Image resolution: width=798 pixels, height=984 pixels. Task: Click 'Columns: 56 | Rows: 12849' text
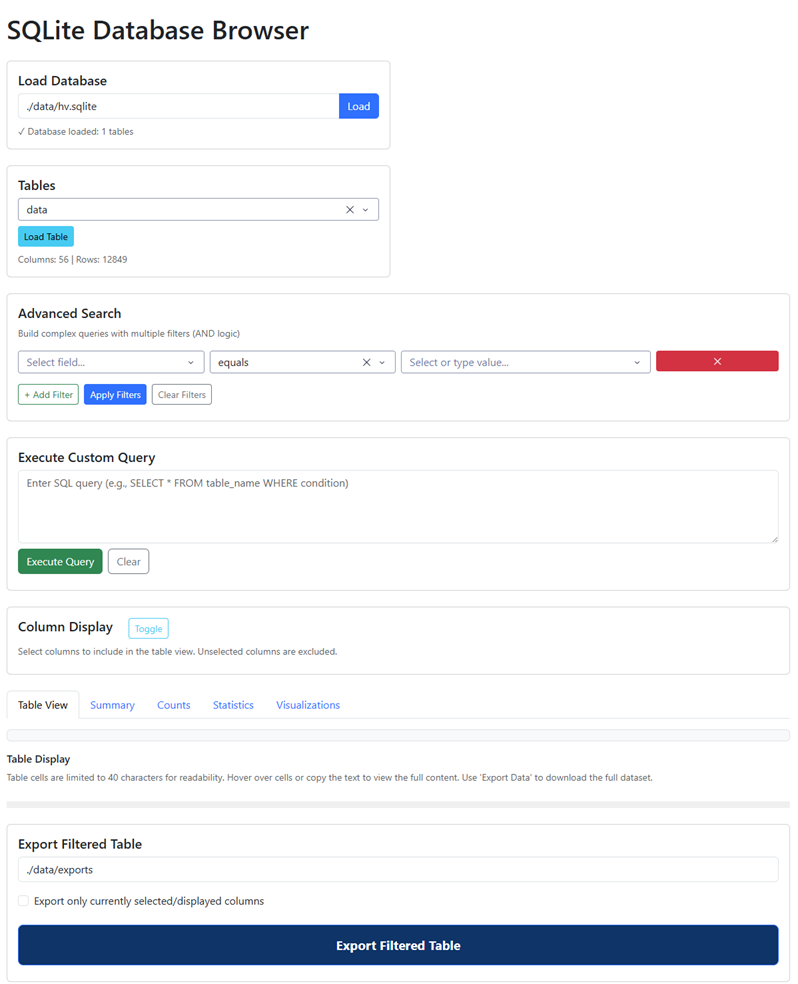click(x=73, y=259)
